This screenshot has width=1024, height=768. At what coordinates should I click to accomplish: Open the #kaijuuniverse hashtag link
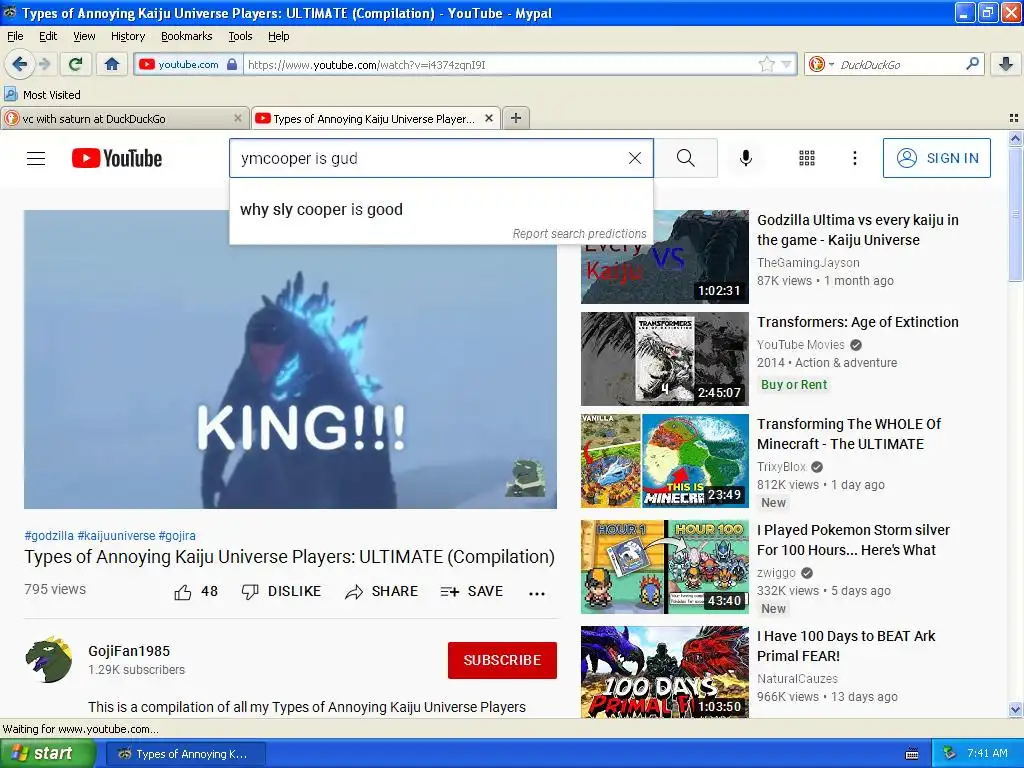[x=116, y=536]
